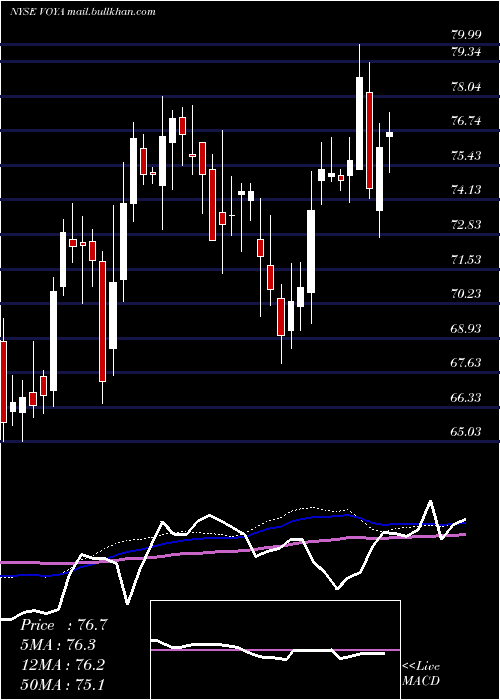Viewport: 500px width, 700px height.
Task: Click the 68.93 price level label
Action: pos(466,329)
